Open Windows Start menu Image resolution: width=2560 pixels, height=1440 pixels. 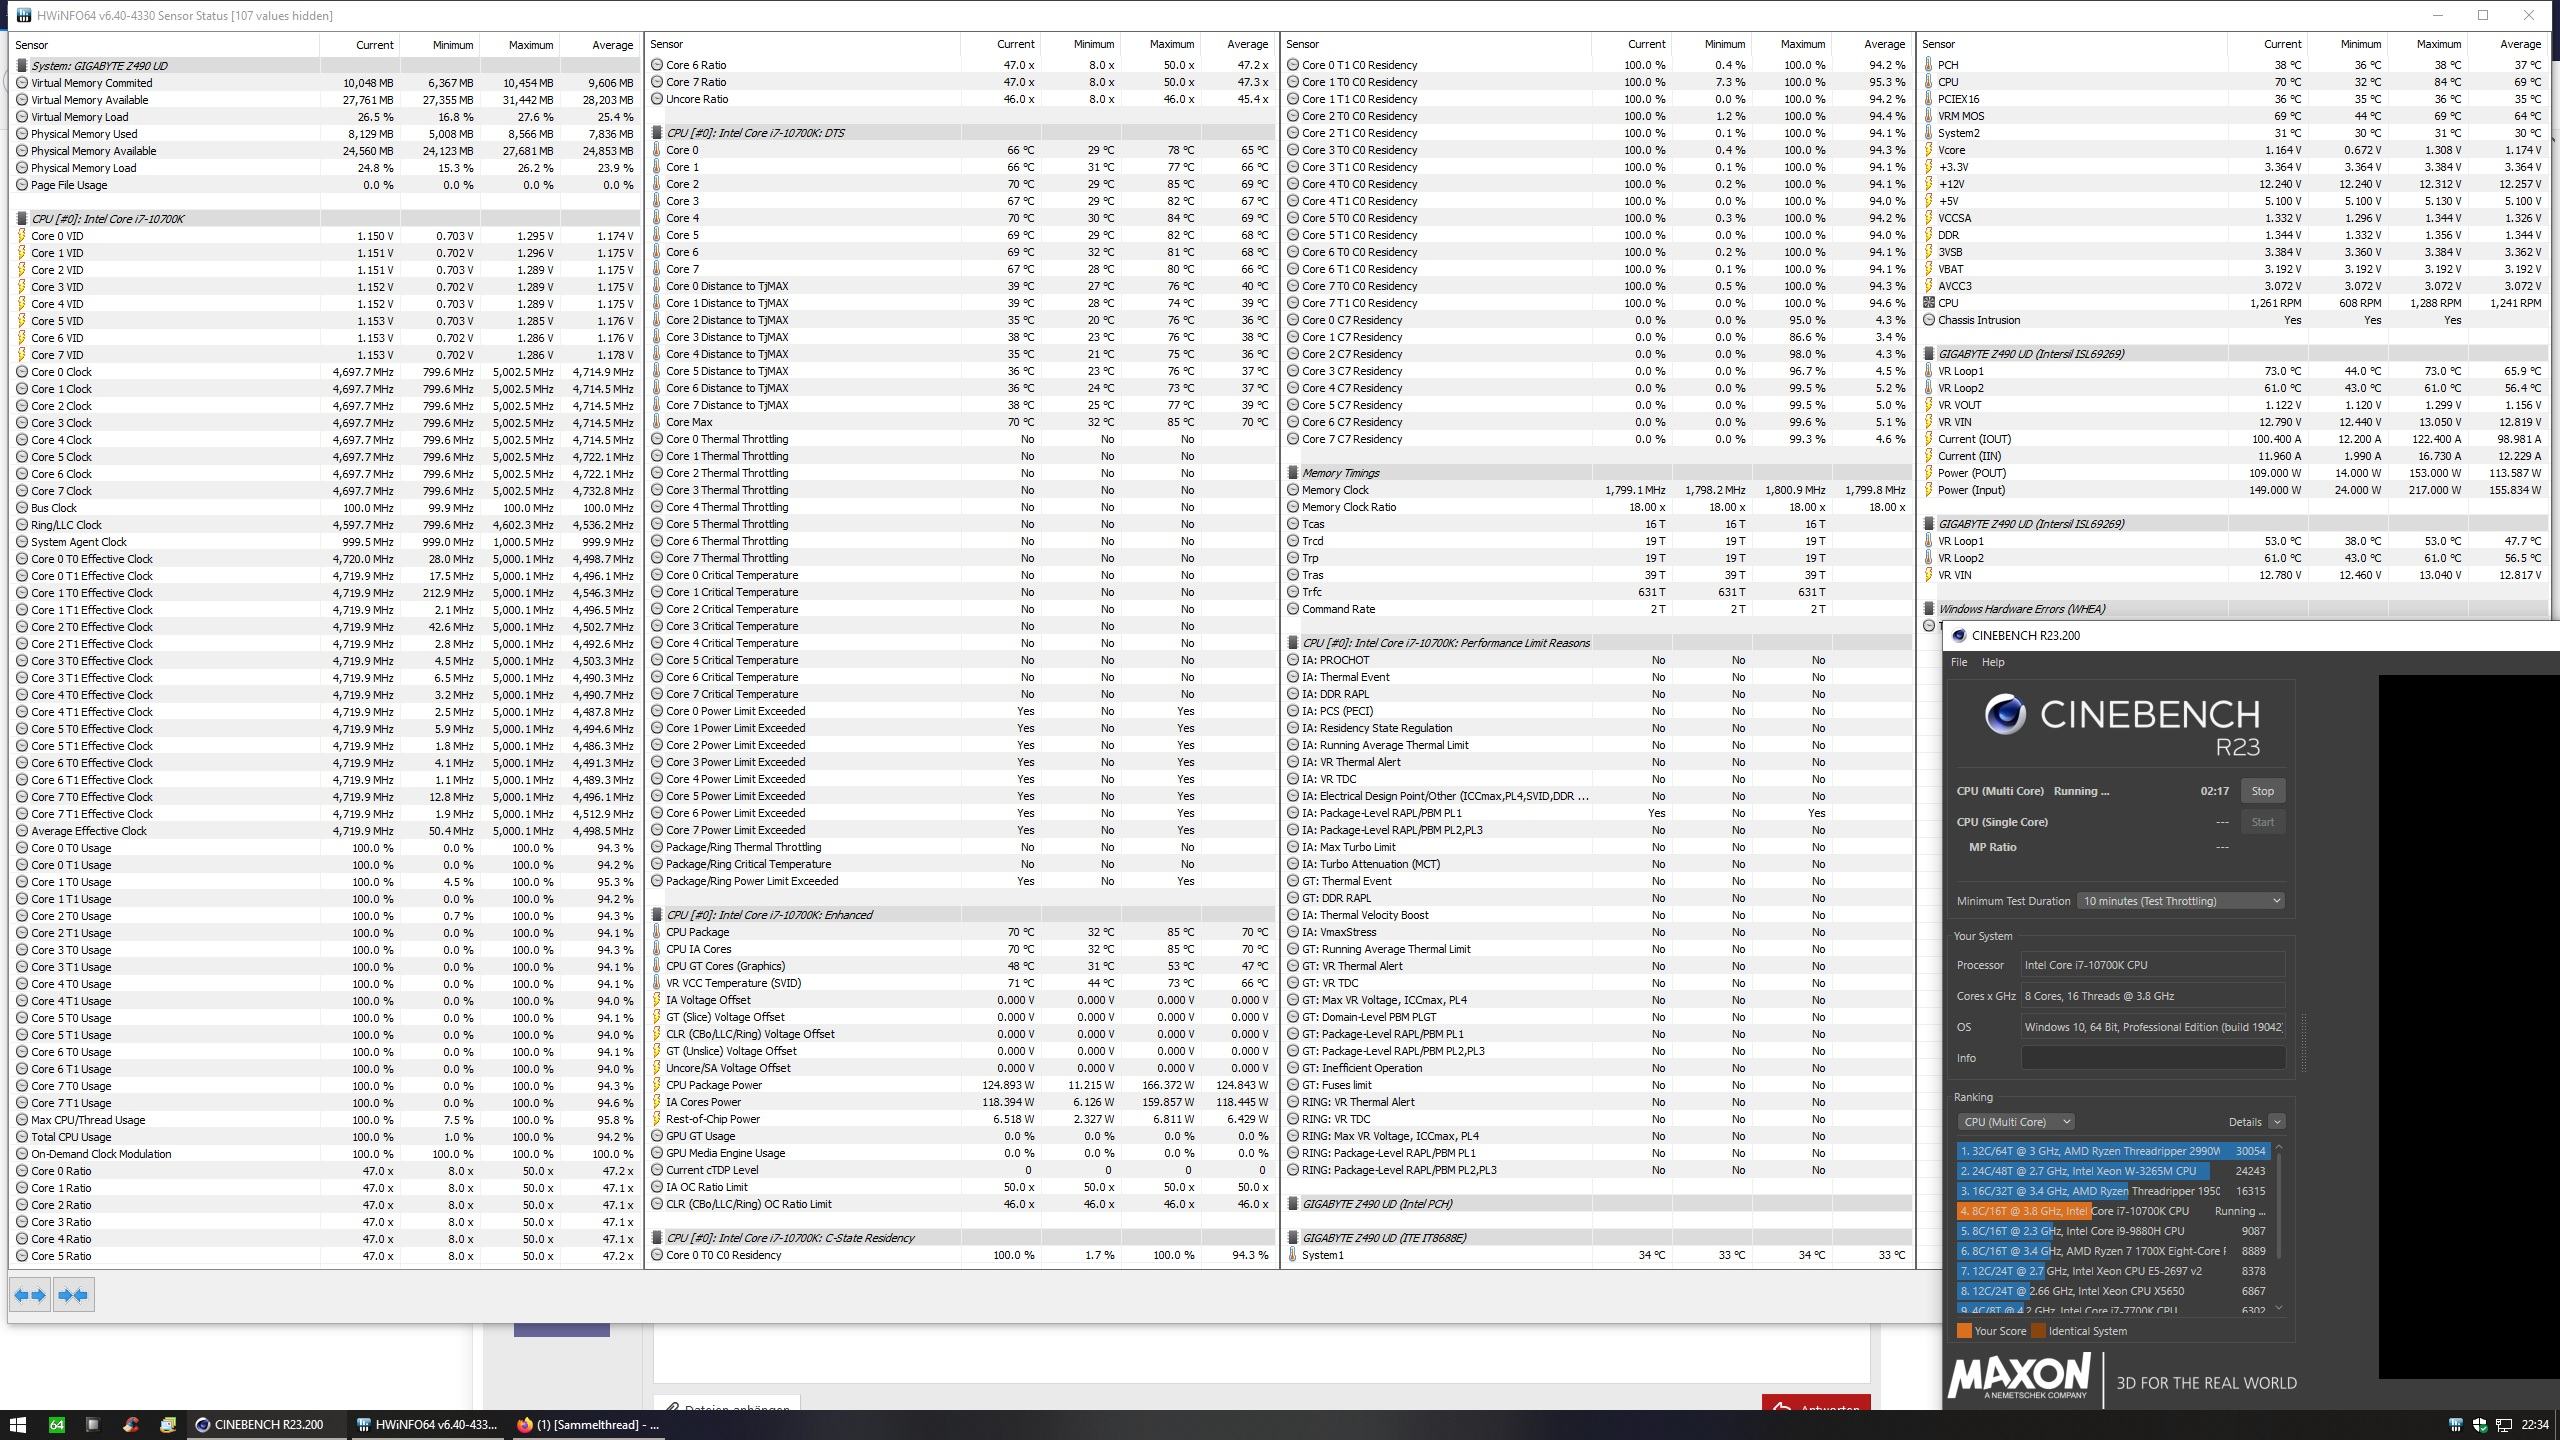tap(18, 1424)
